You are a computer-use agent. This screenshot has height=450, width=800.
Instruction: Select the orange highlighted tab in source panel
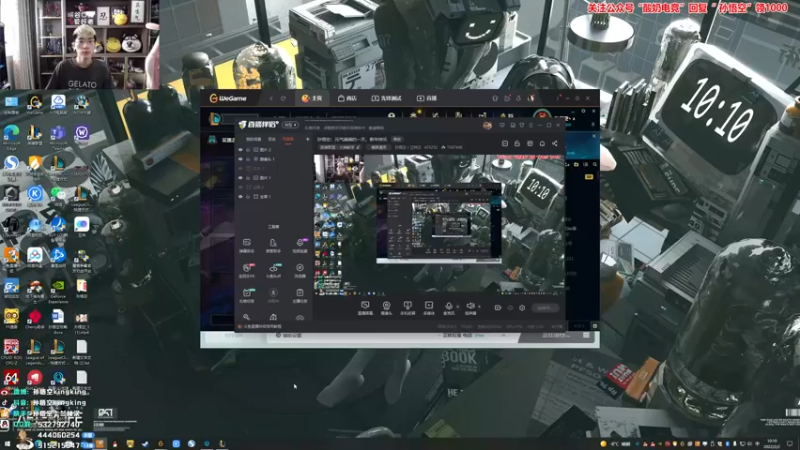pyautogui.click(x=288, y=139)
